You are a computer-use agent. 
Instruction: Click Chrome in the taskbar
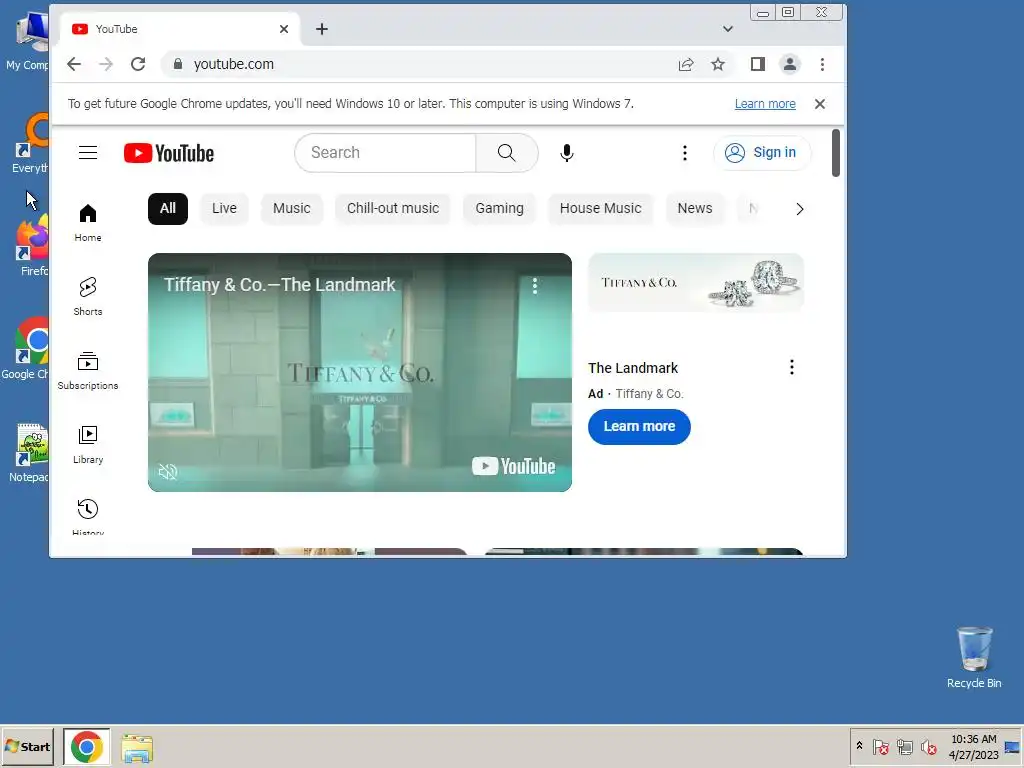pyautogui.click(x=87, y=746)
